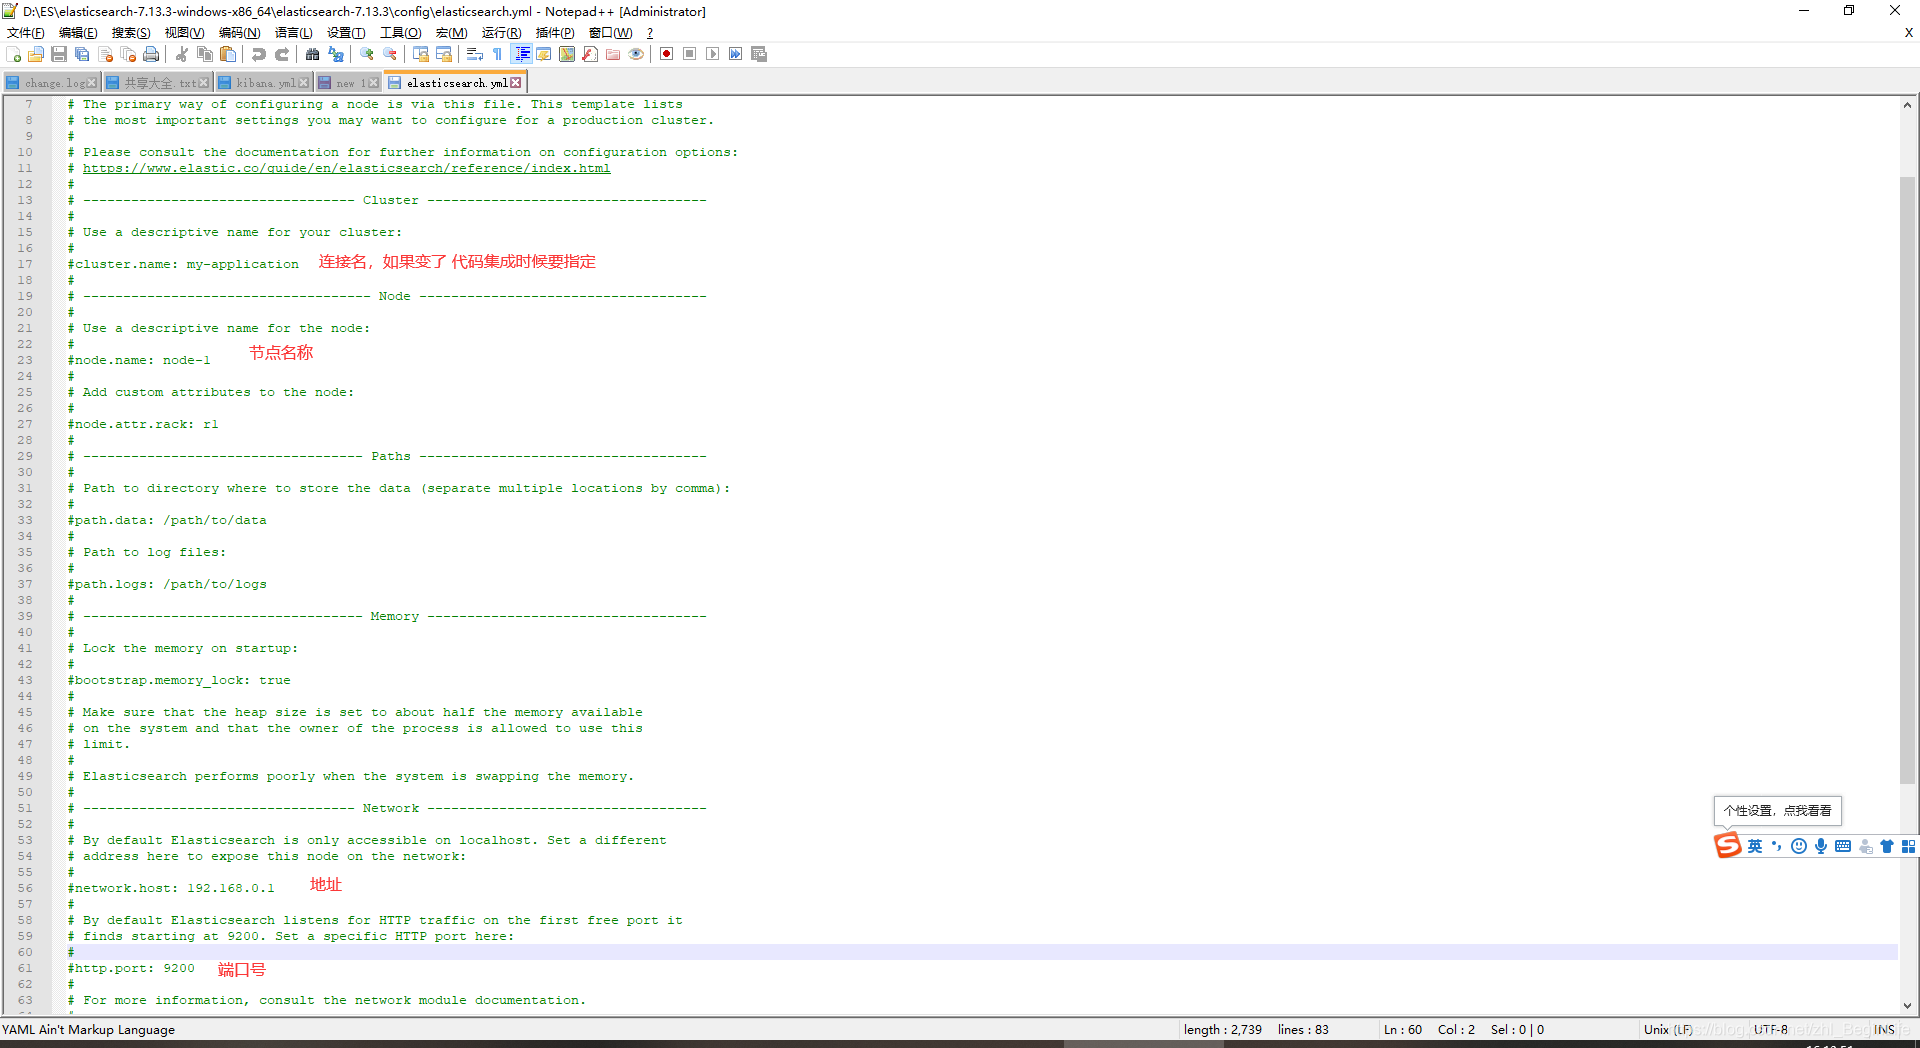The width and height of the screenshot is (1920, 1048).
Task: Click the Print toolbar icon
Action: point(151,54)
